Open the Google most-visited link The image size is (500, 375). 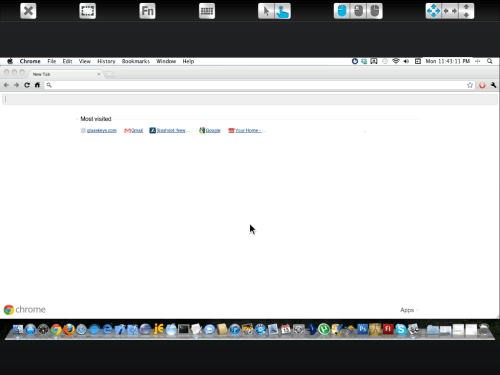click(213, 131)
